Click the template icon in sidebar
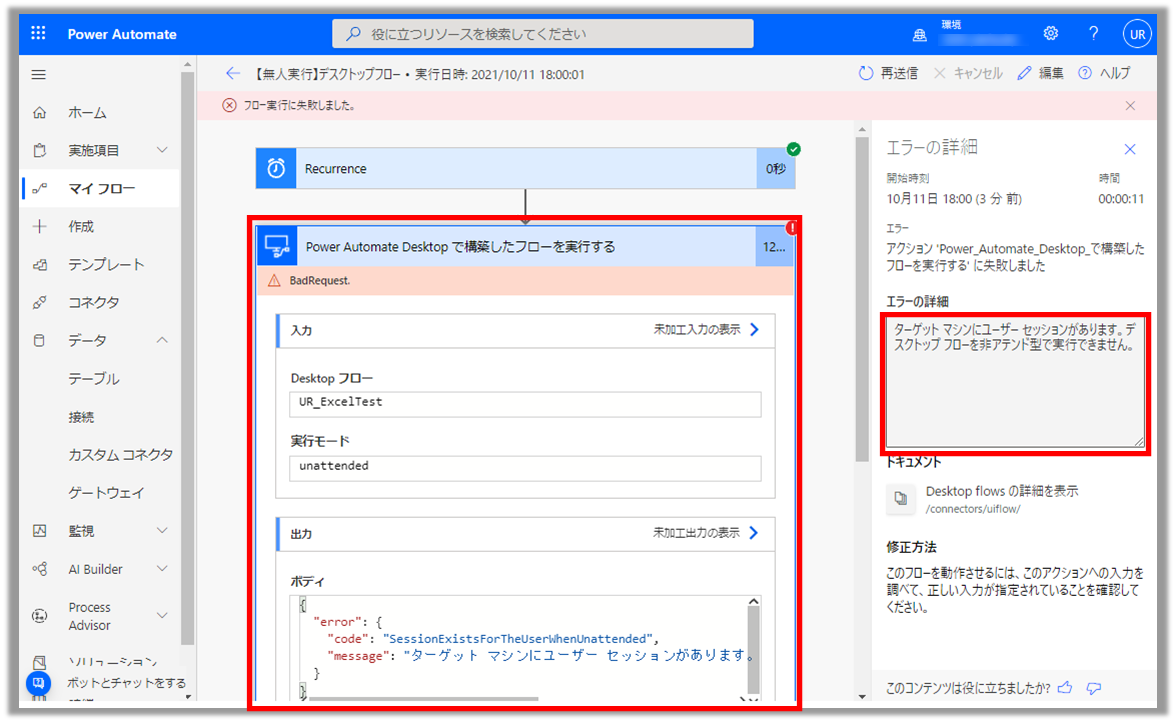The height and width of the screenshot is (722, 1176). tap(40, 265)
